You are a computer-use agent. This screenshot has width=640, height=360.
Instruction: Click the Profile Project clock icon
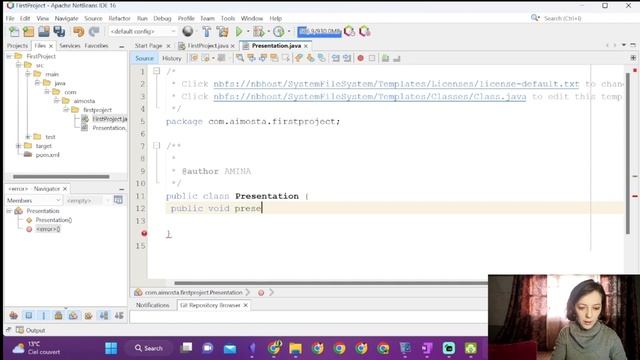(x=279, y=31)
